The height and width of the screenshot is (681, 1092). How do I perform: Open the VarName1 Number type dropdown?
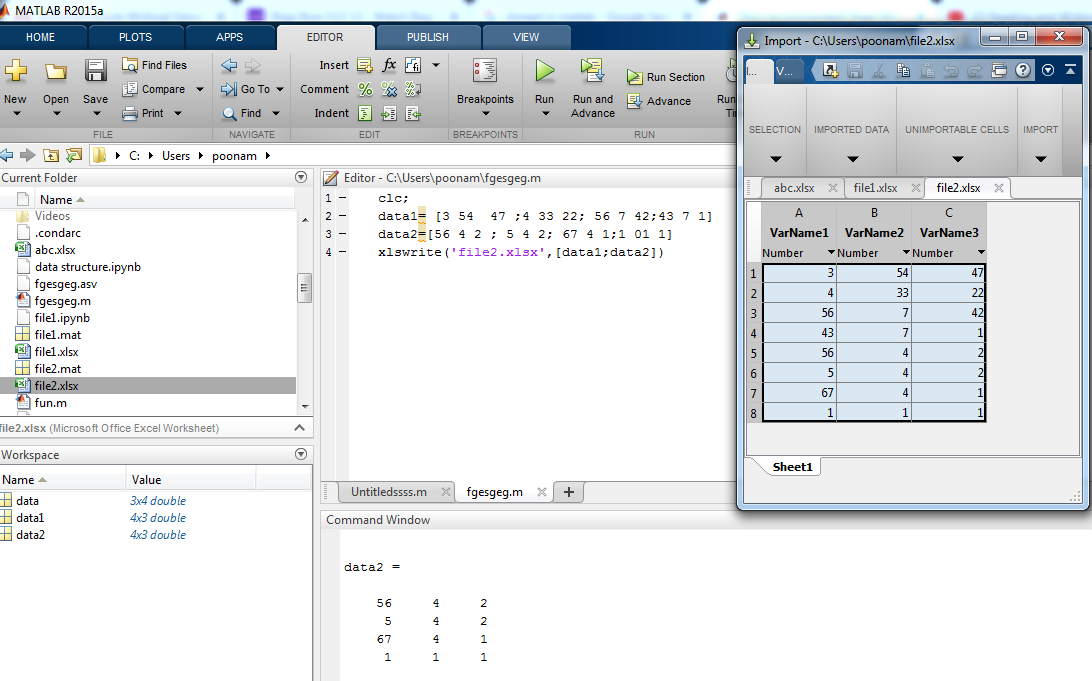(831, 253)
